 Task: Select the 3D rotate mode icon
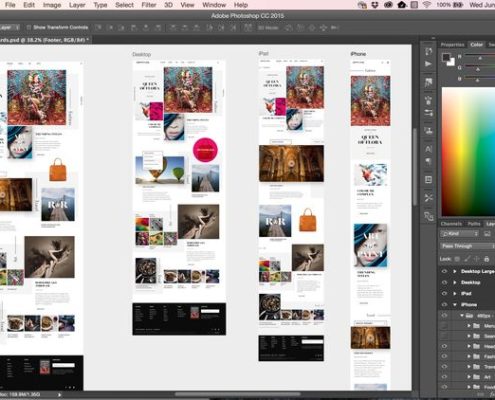(289, 28)
